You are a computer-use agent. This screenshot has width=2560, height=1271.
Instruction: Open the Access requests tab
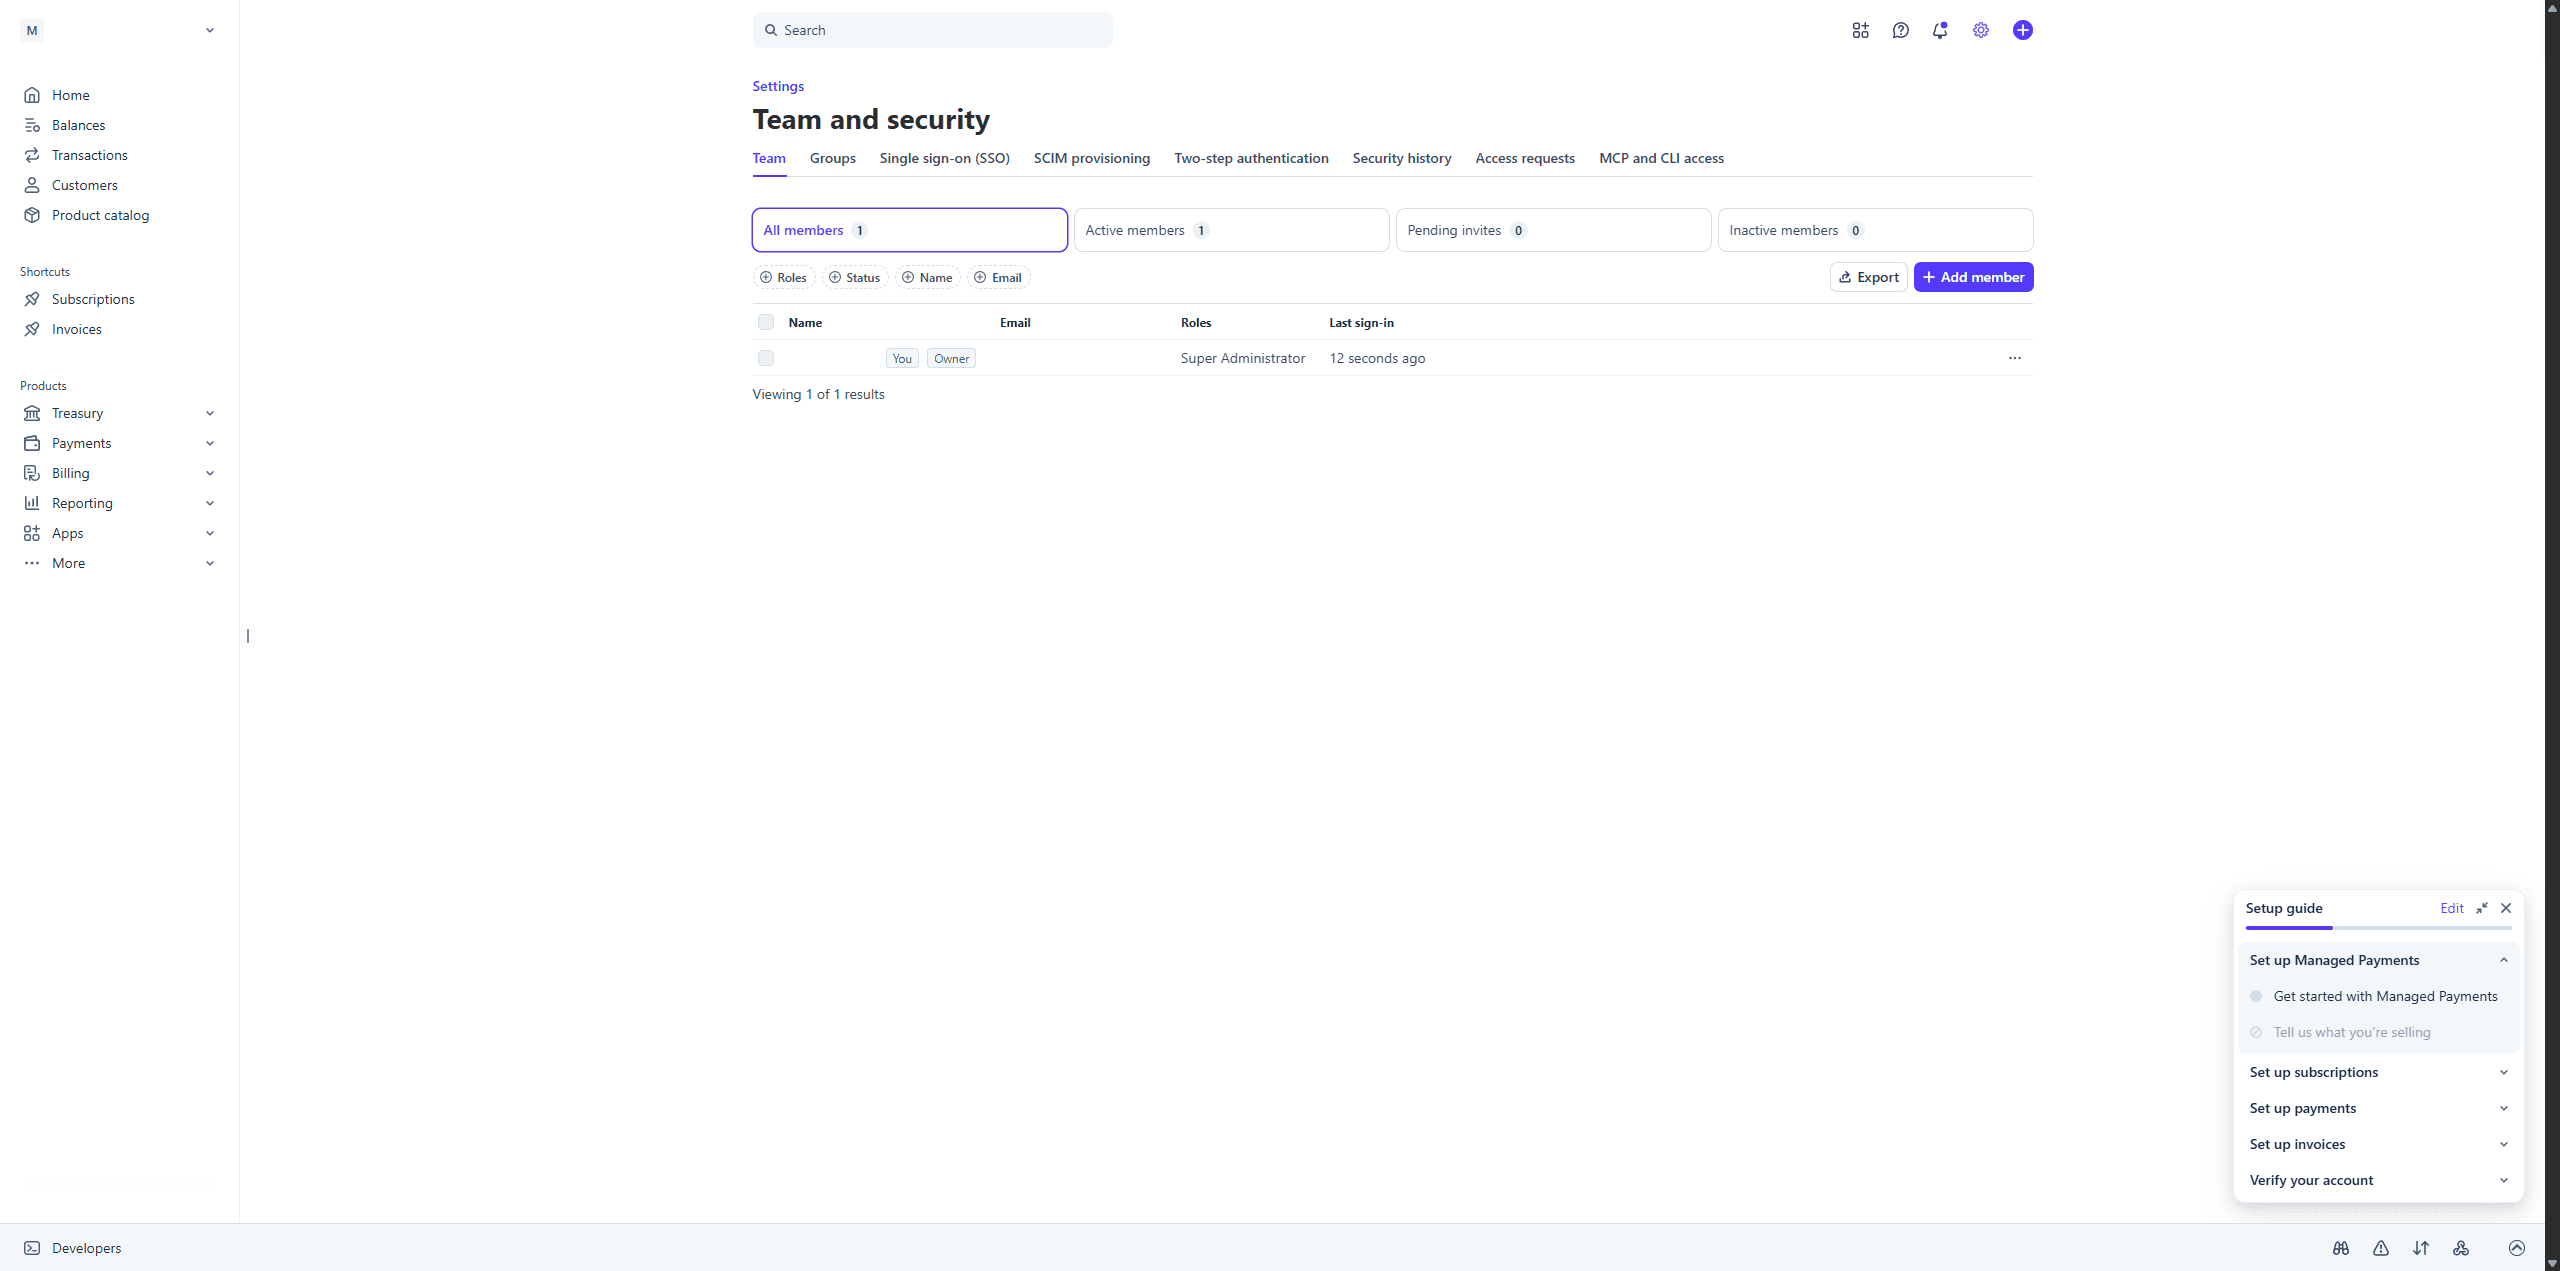coord(1524,158)
